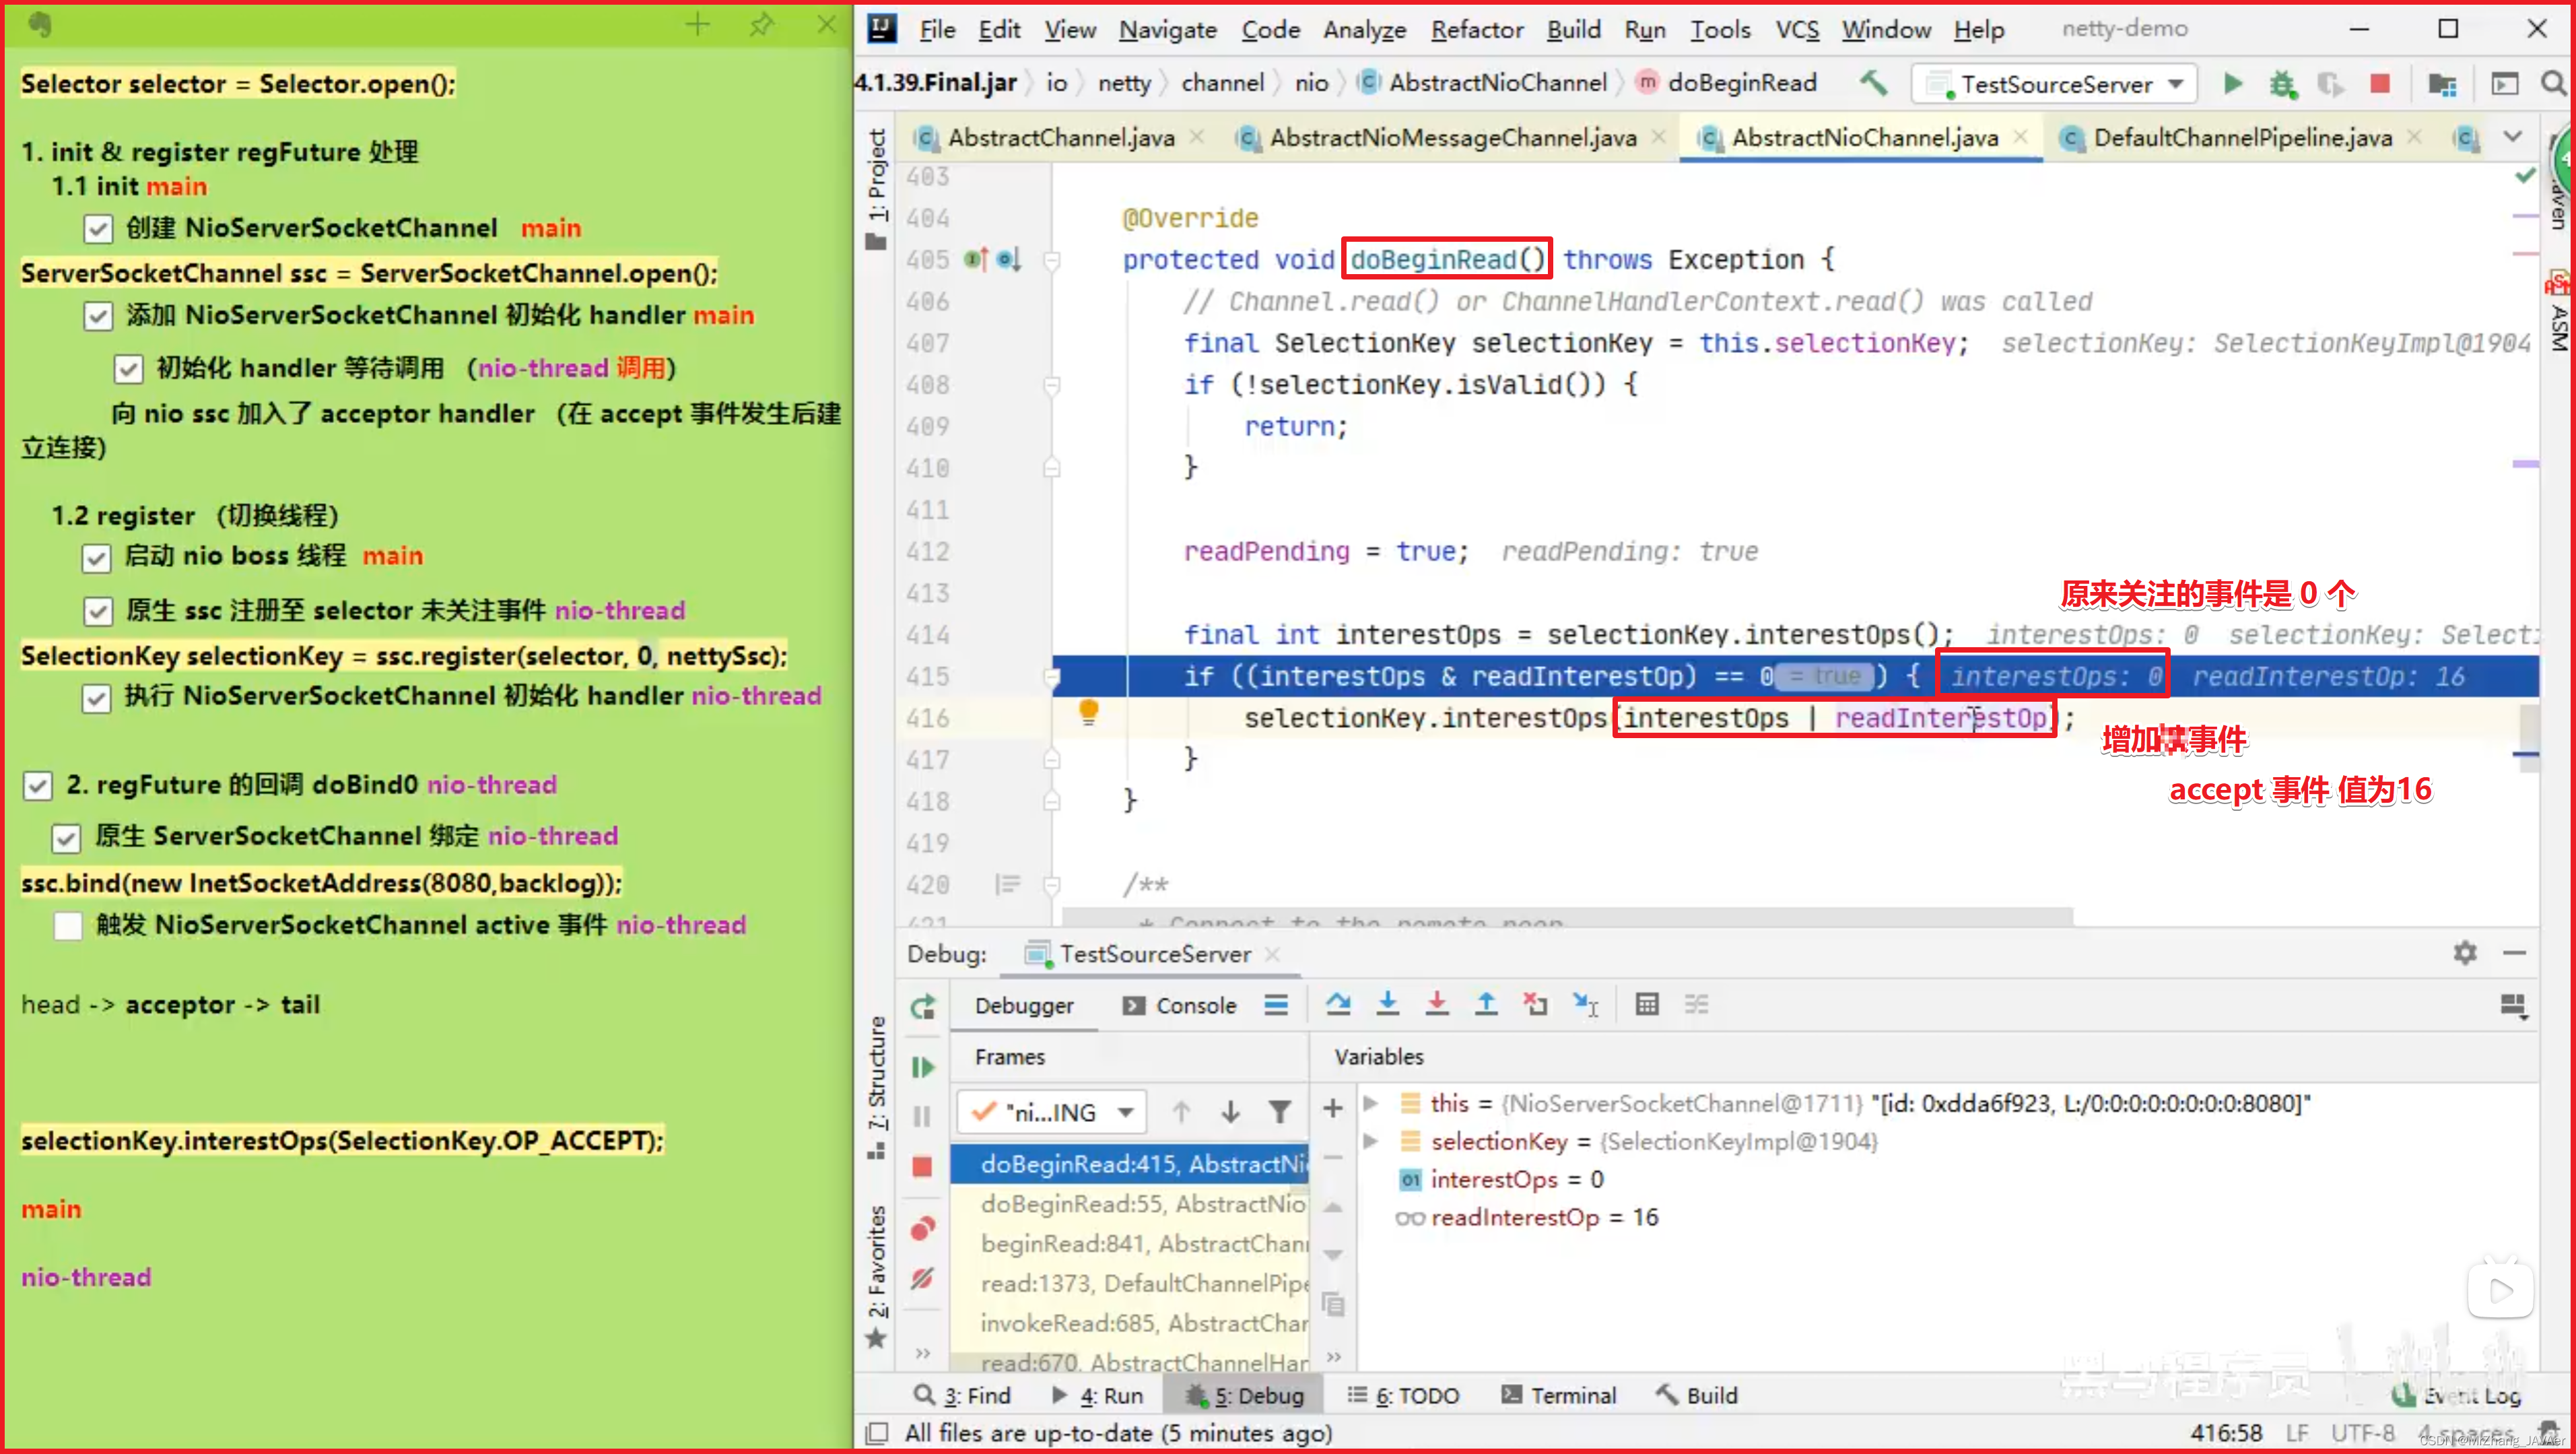
Task: Click Force Step Into red arrow icon
Action: (x=1437, y=1004)
